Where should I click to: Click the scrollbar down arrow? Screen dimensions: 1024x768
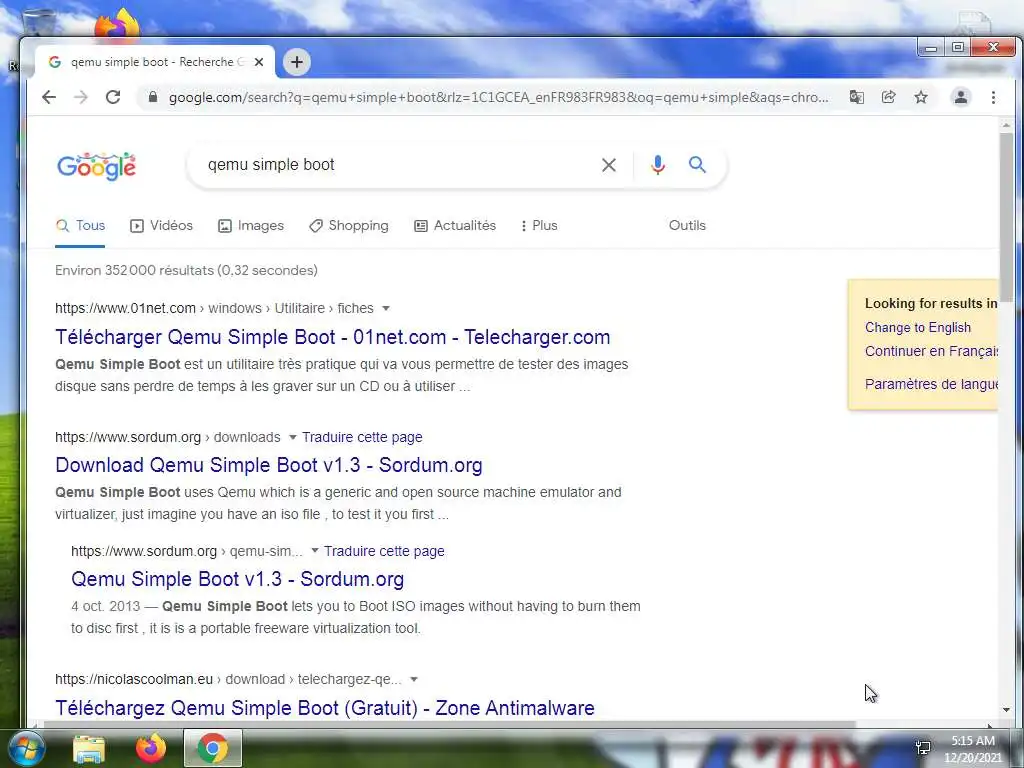click(1006, 710)
